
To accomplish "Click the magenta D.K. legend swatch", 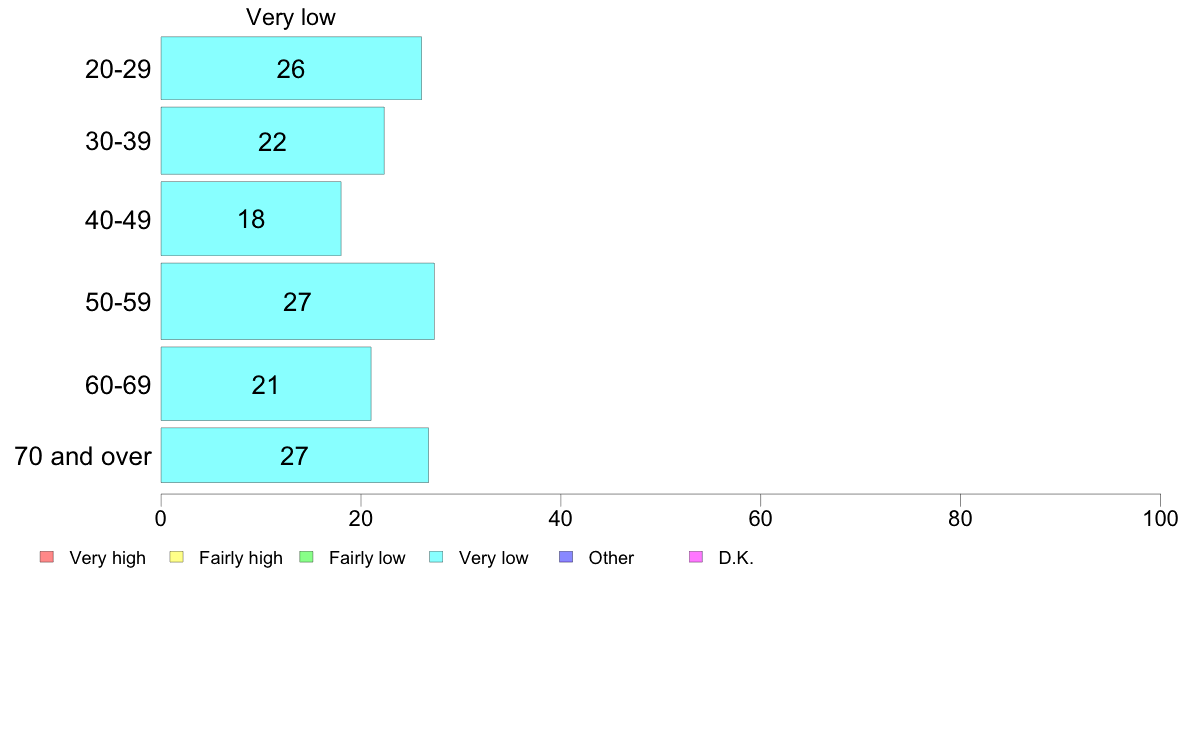I will coord(696,557).
